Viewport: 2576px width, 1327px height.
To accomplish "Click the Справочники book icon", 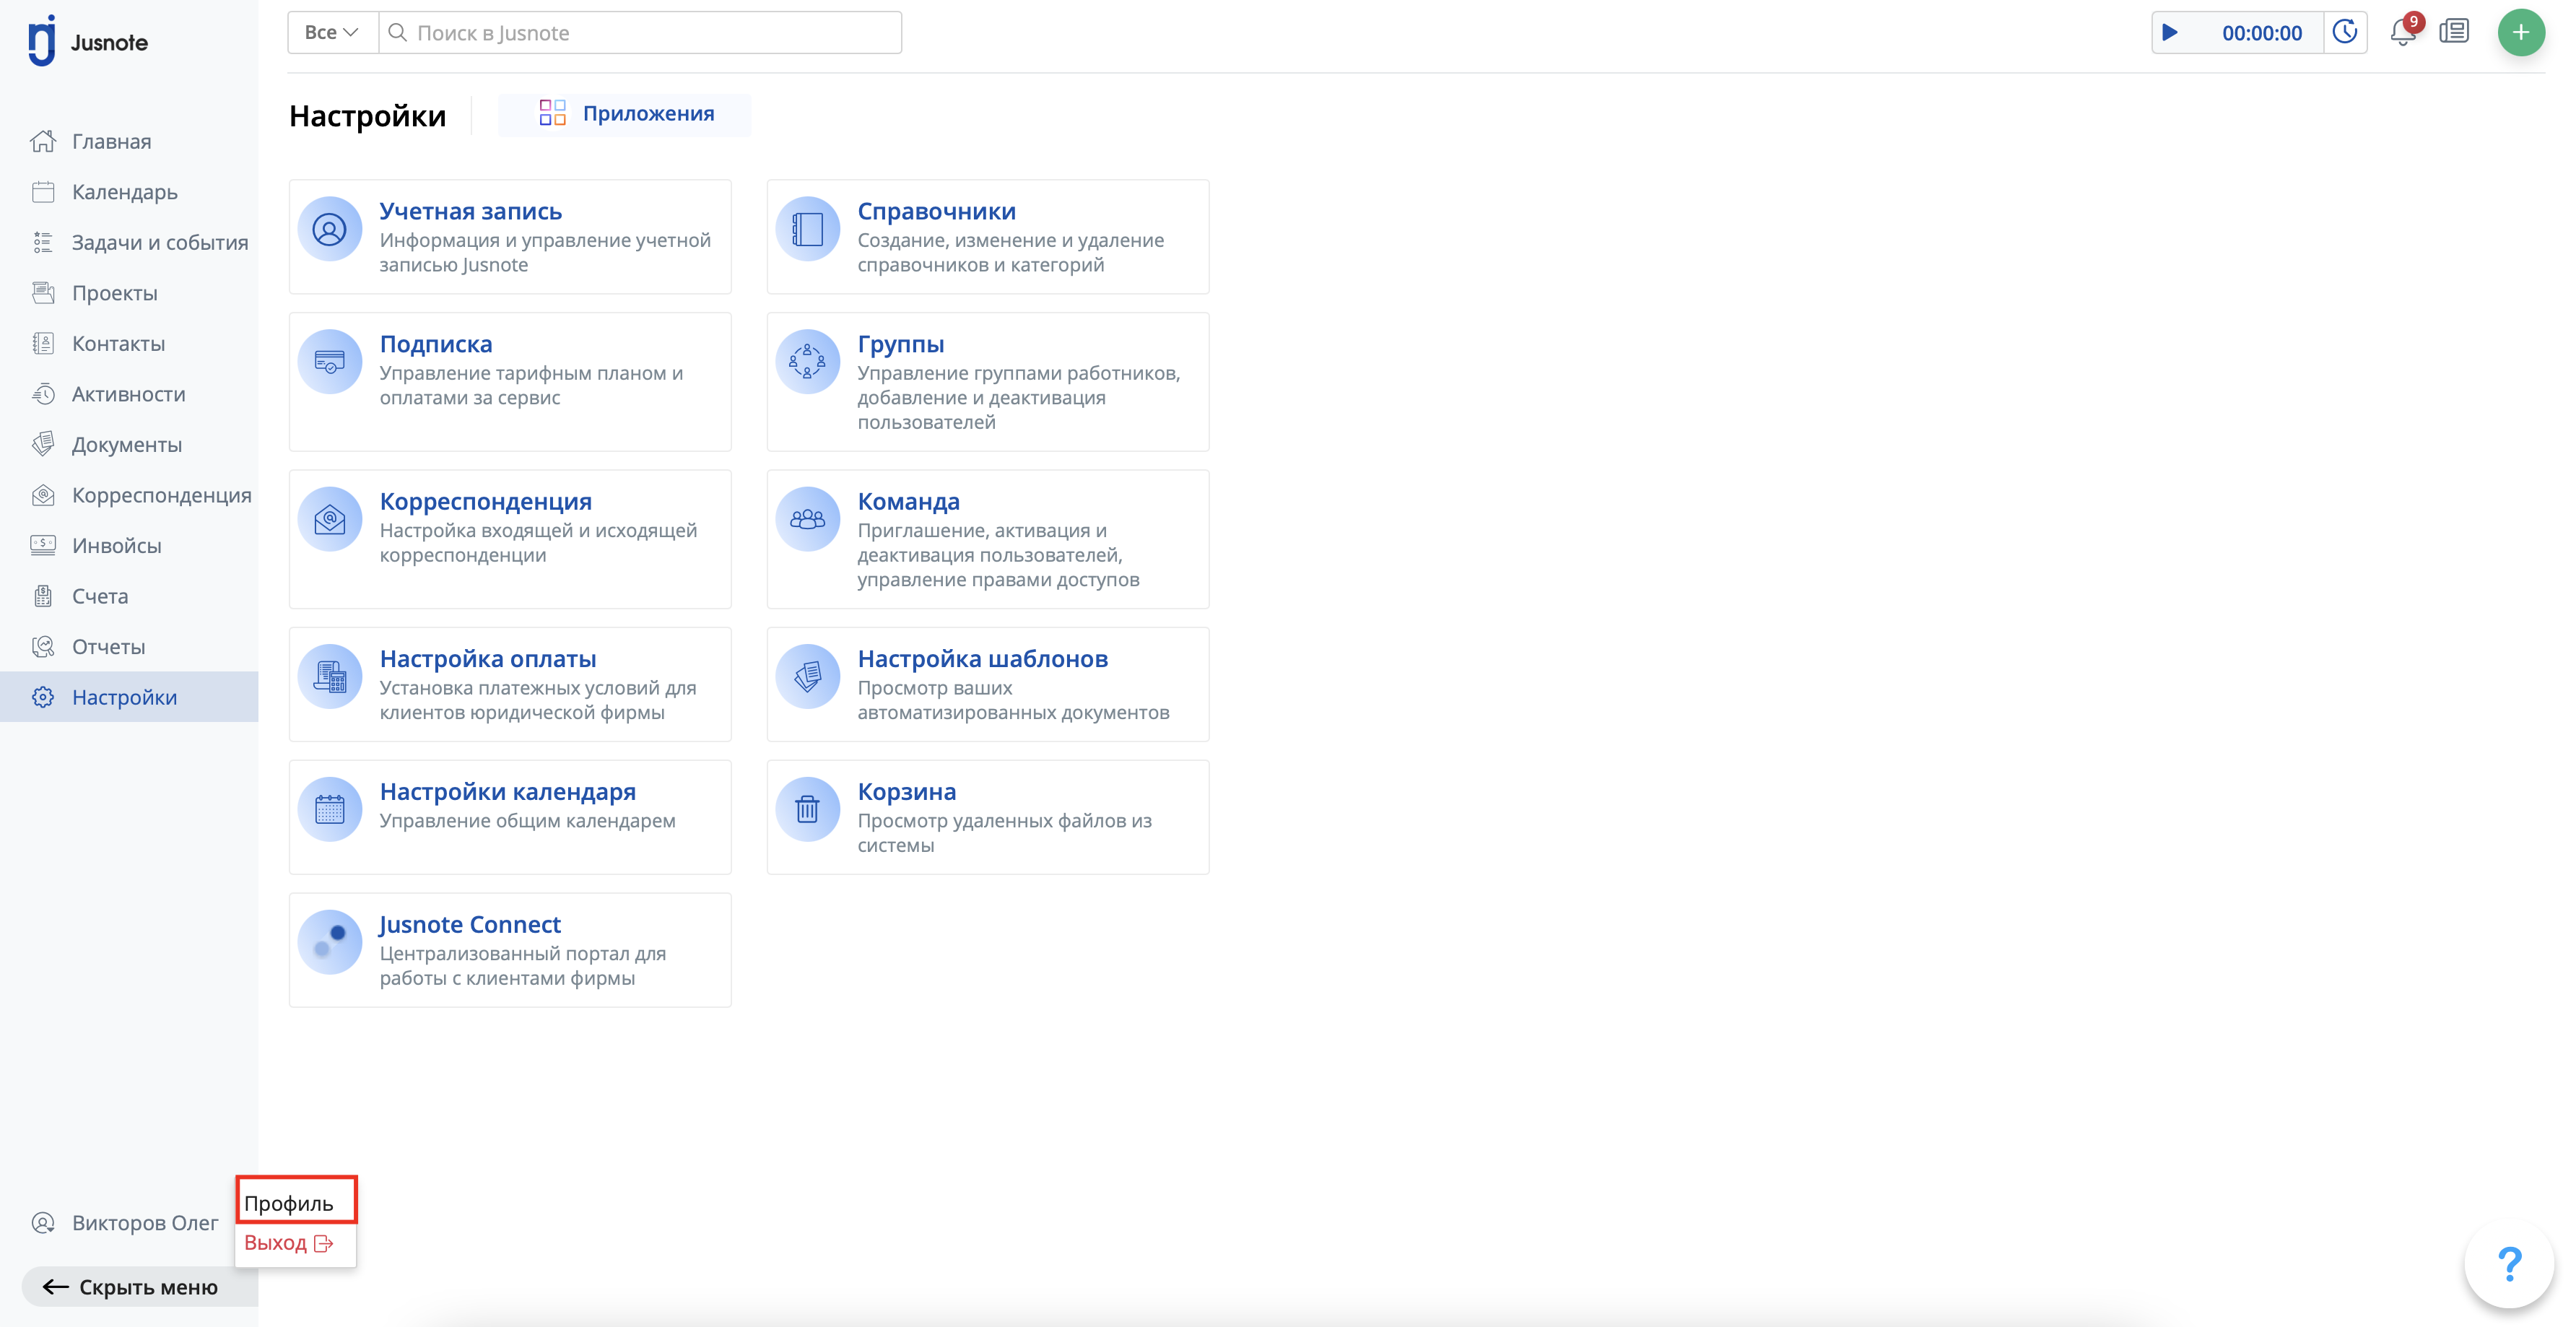I will [x=807, y=229].
